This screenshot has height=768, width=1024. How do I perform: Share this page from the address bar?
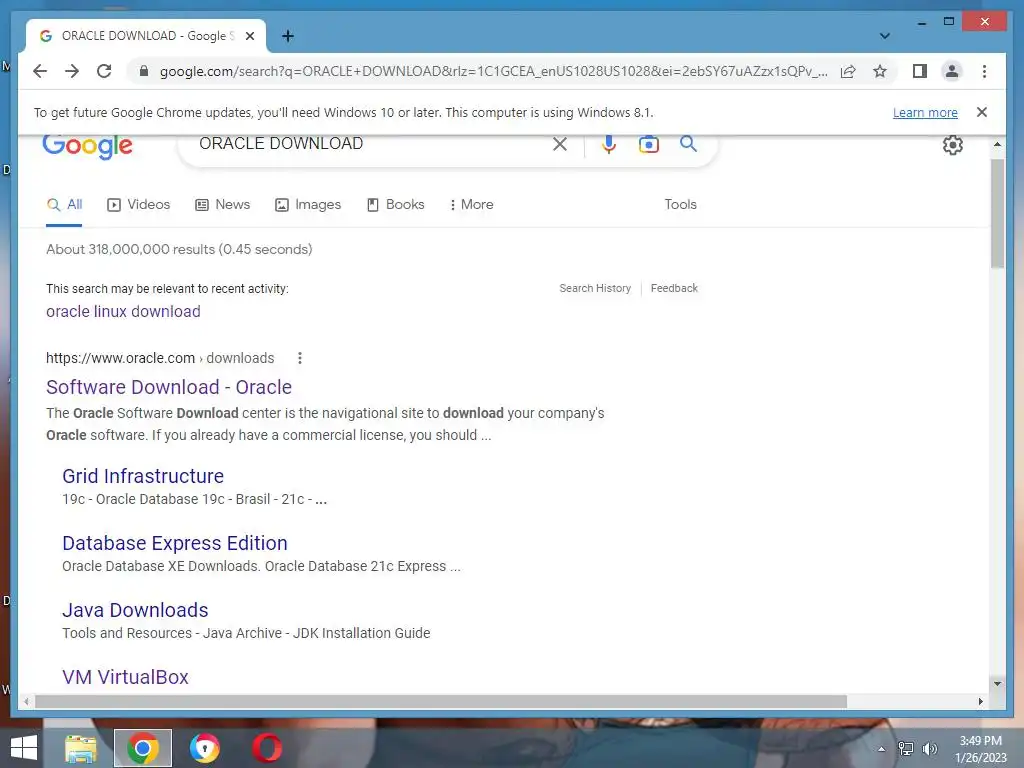pos(848,71)
